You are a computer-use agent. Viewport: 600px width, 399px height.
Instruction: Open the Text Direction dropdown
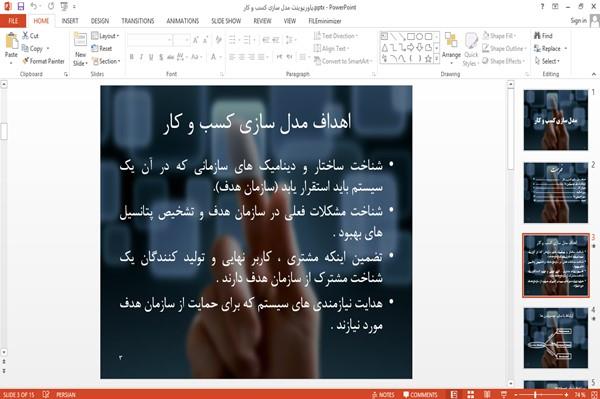click(x=336, y=36)
